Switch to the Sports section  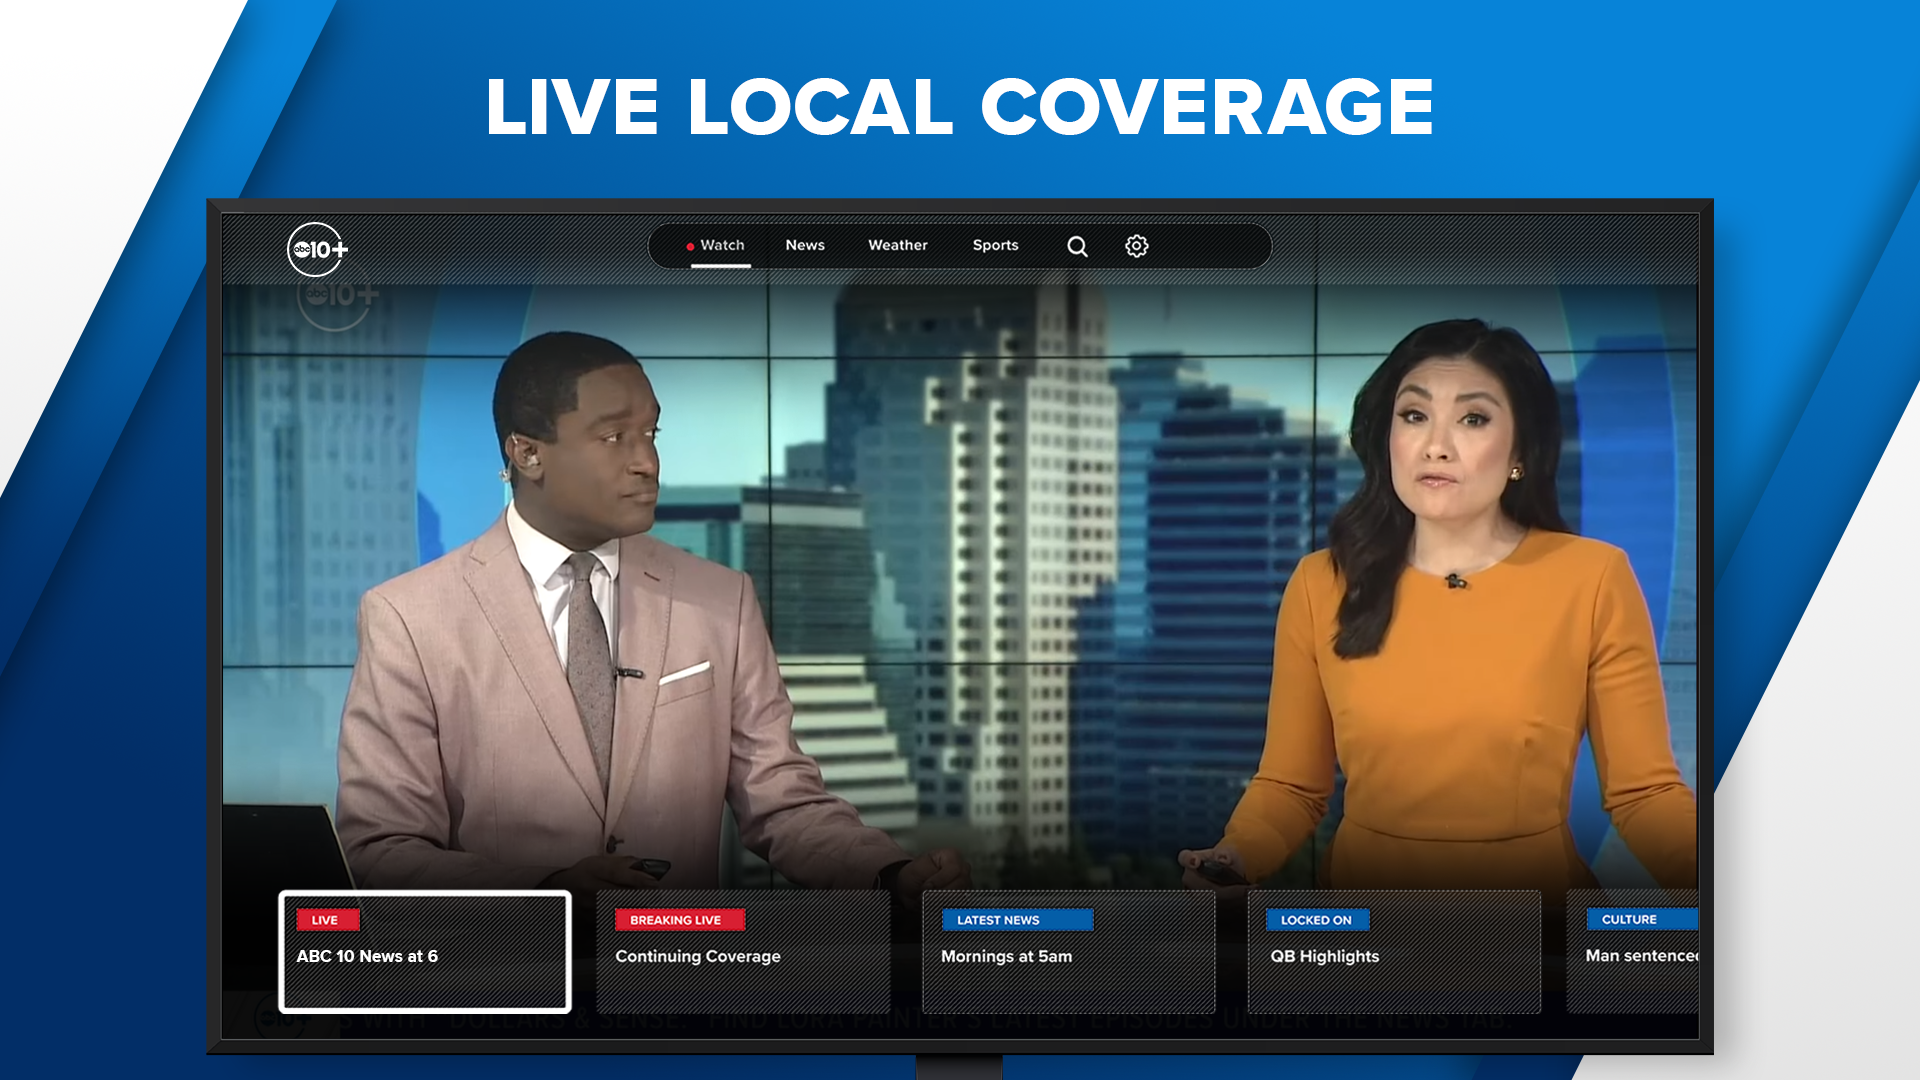coord(995,245)
